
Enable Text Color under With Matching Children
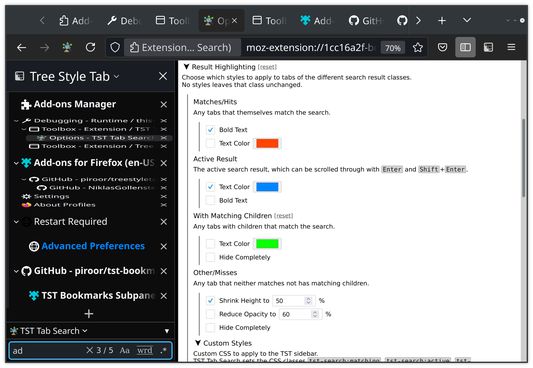point(210,244)
